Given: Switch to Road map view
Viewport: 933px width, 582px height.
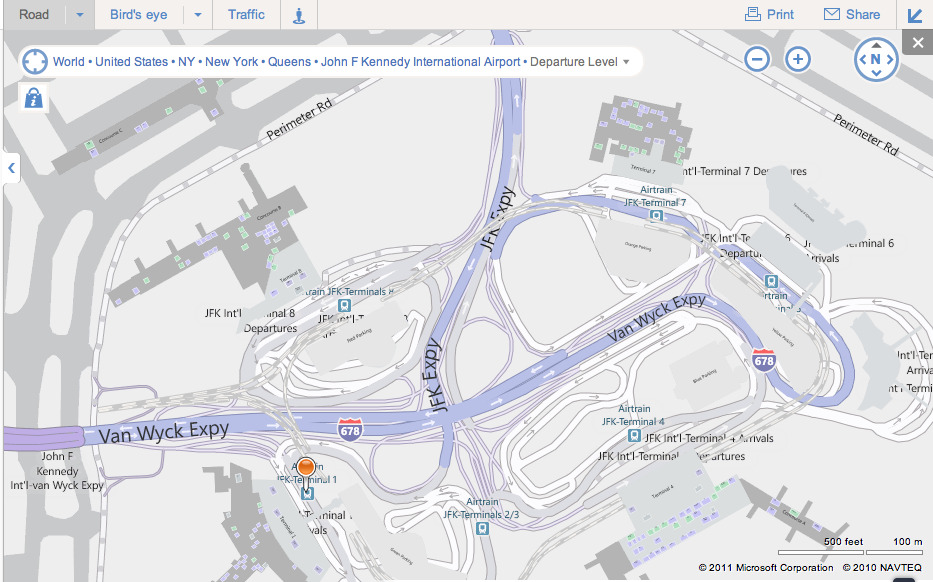Looking at the screenshot, I should (x=33, y=14).
